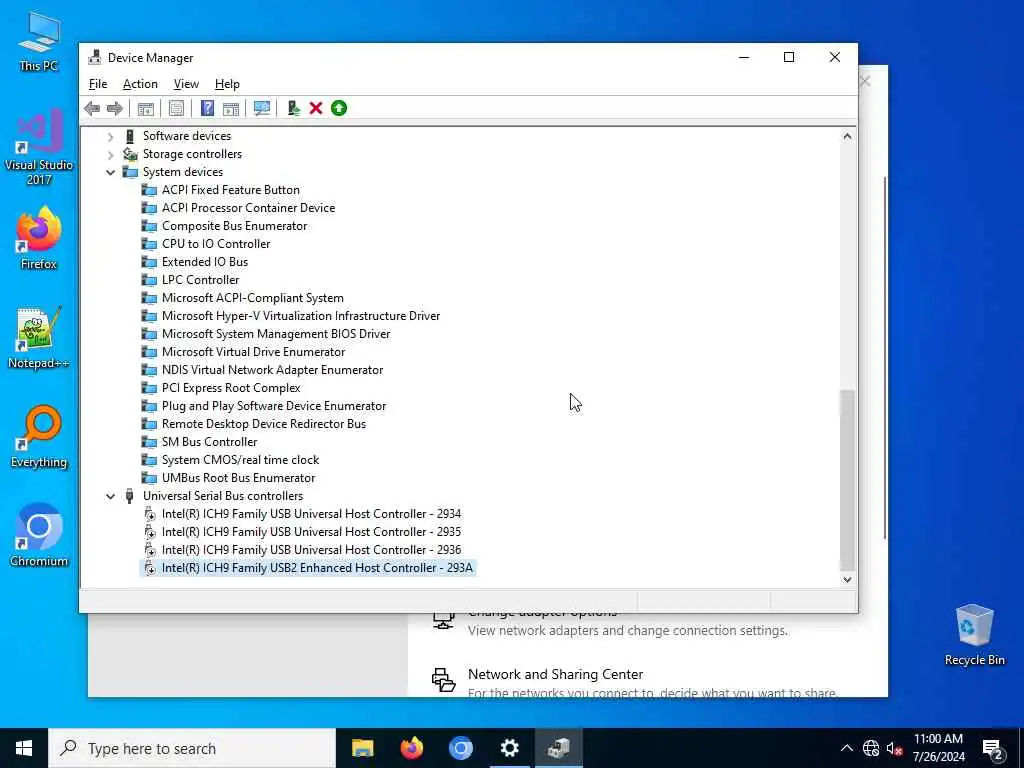Select Microsoft Hyper-V Virtualization Infrastructure Driver
The width and height of the screenshot is (1024, 768).
(301, 316)
